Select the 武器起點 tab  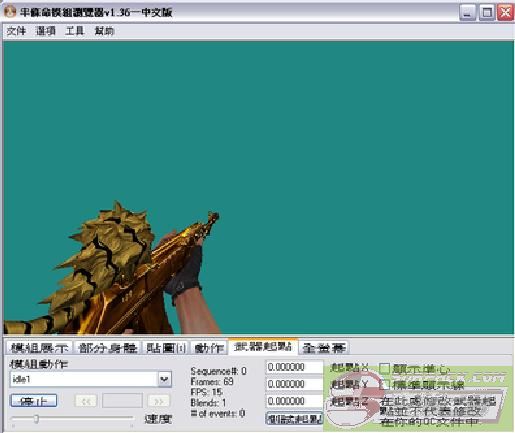click(263, 346)
